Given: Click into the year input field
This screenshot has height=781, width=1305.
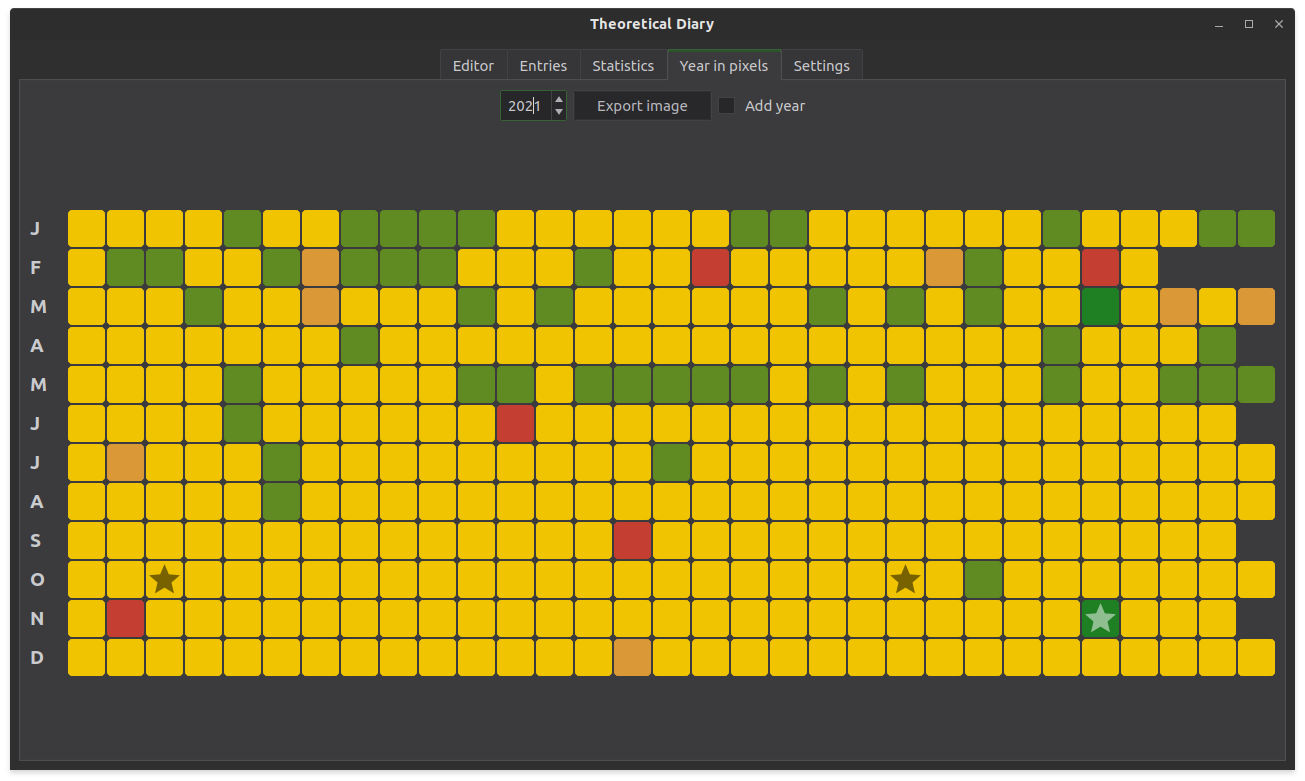Looking at the screenshot, I should (x=526, y=106).
